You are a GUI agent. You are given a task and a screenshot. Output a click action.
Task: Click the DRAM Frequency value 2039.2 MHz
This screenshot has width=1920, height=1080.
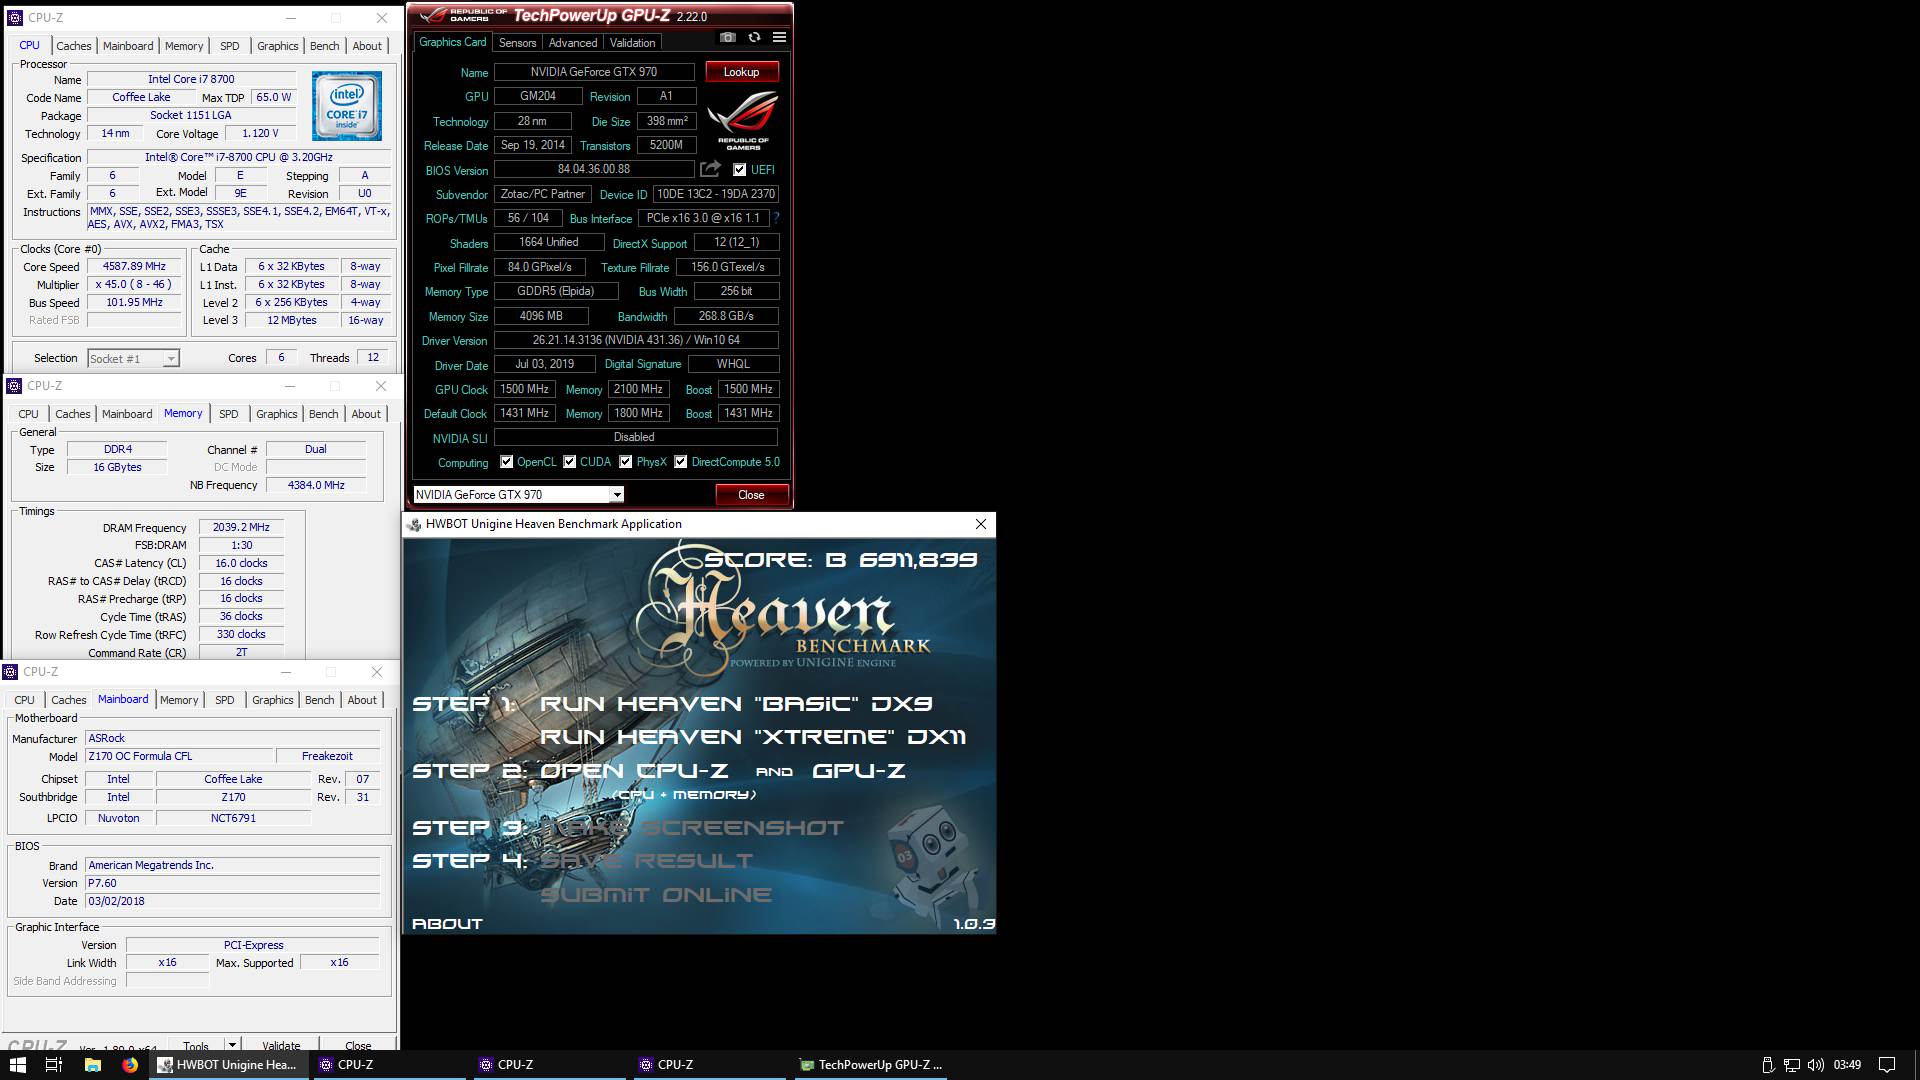(241, 528)
